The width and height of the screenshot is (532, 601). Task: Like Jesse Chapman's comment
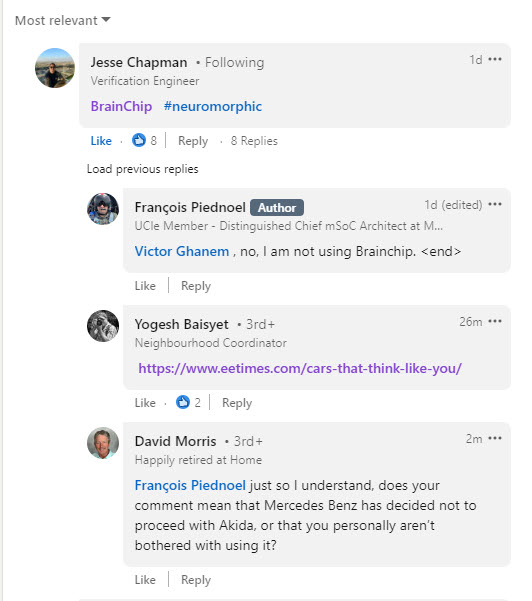(x=101, y=141)
